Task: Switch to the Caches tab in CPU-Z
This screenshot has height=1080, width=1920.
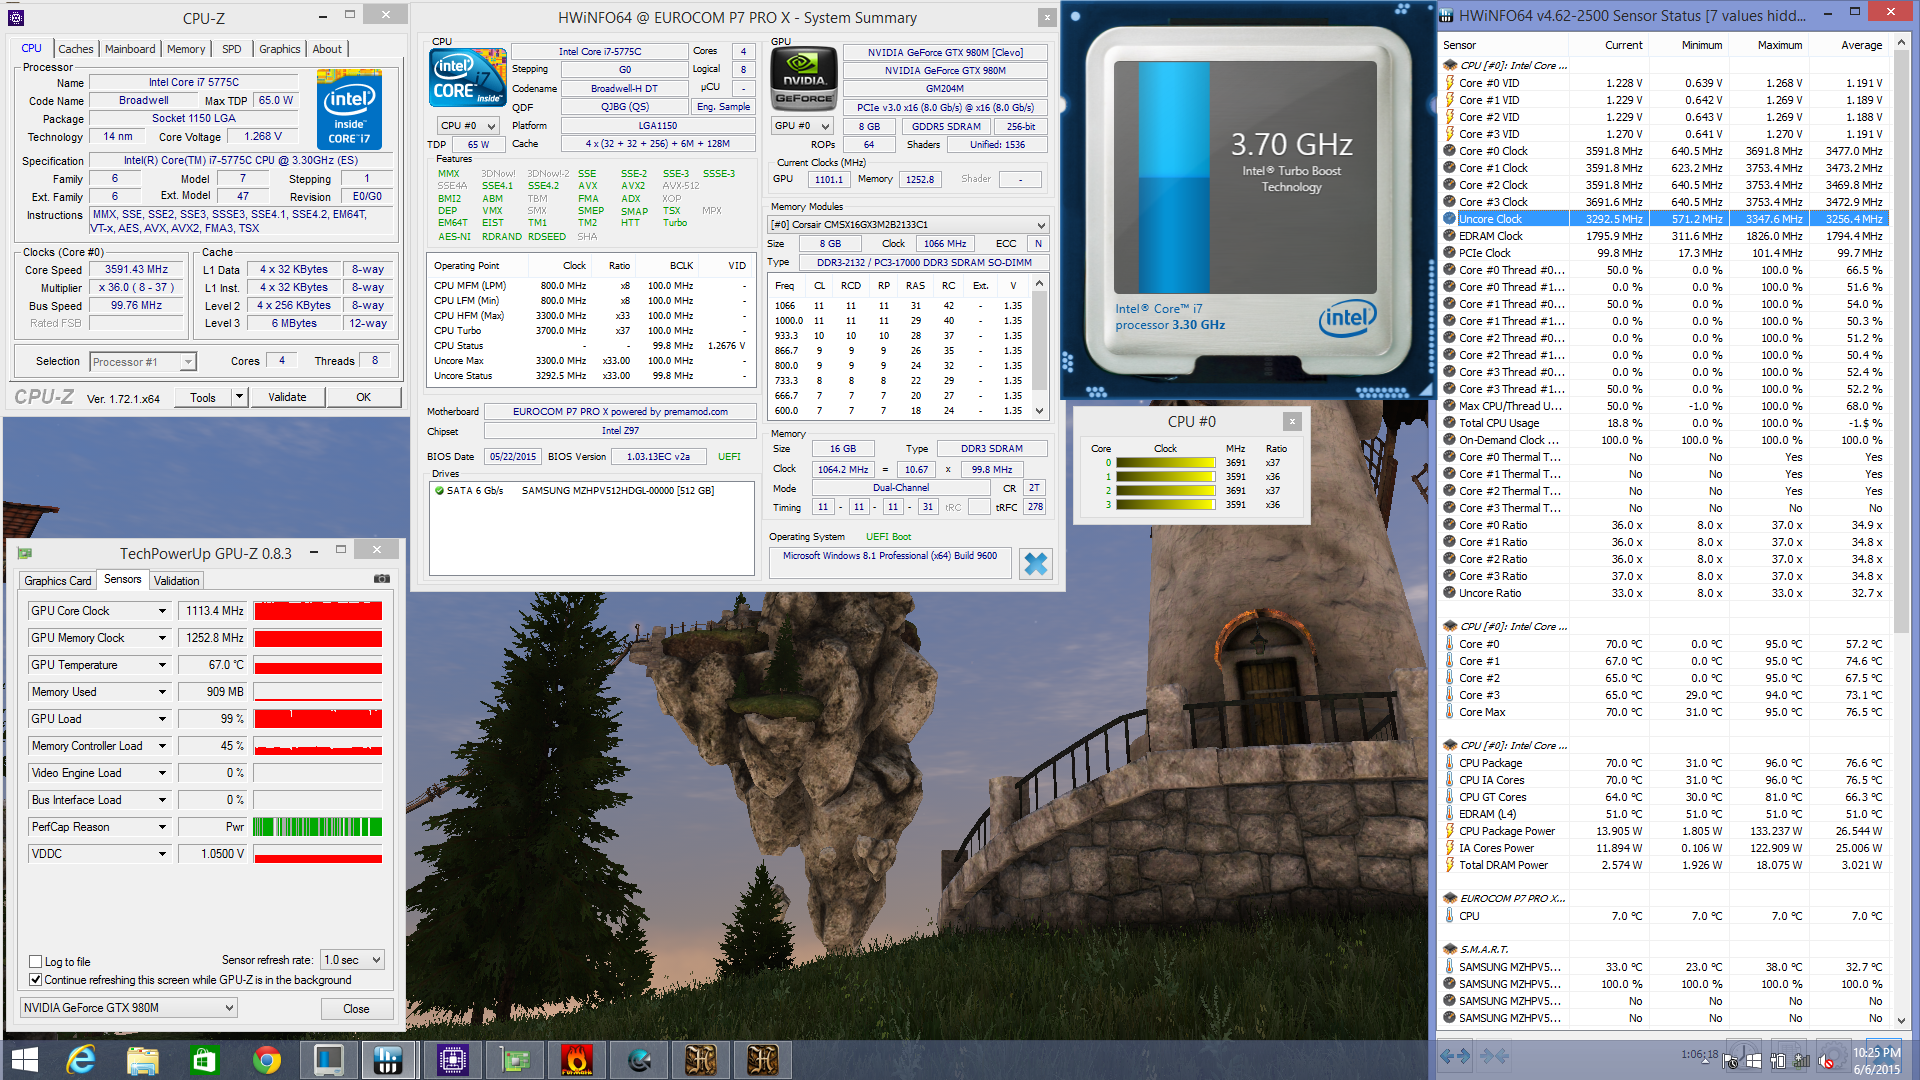Action: click(75, 49)
